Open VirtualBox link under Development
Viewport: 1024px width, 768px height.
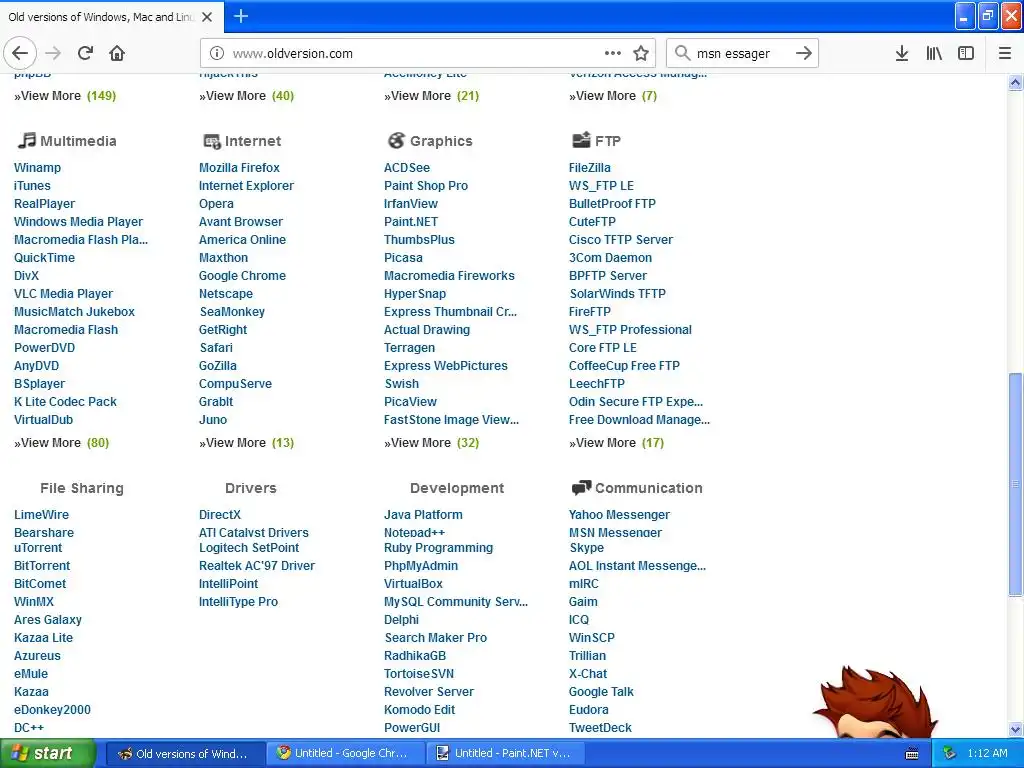pos(413,584)
